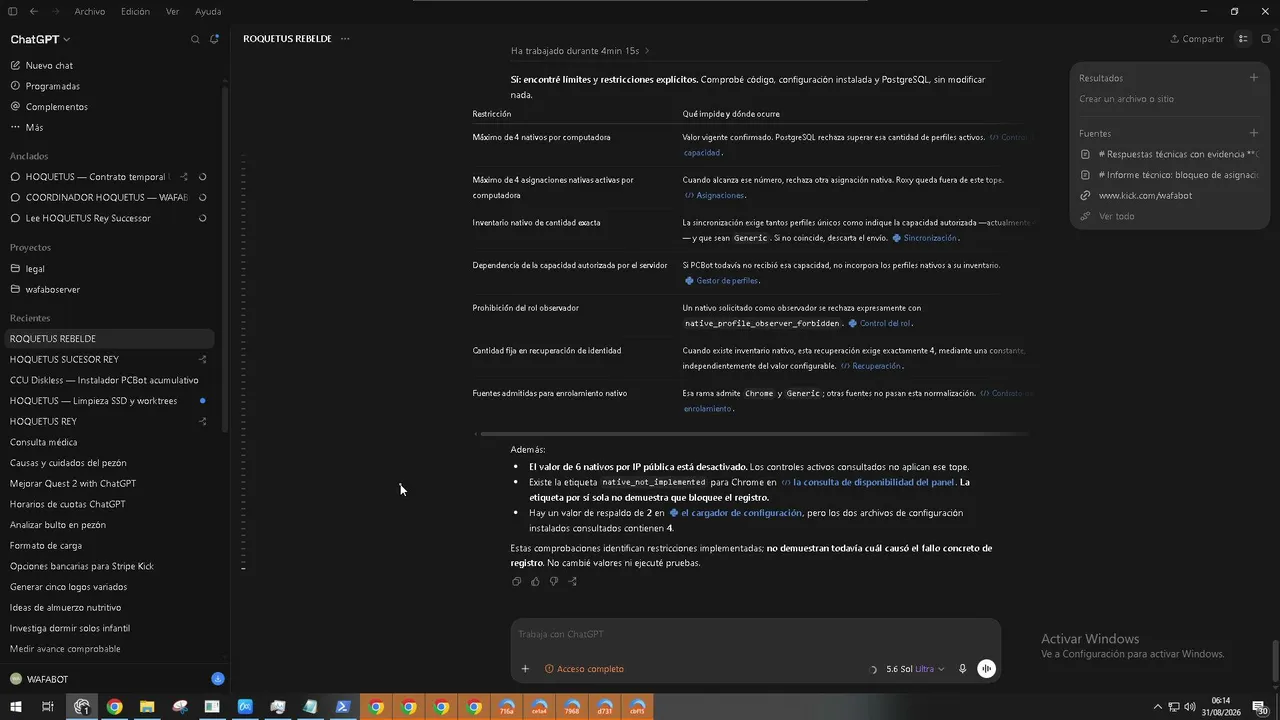Open the WAFABOT account menu

coord(40,679)
